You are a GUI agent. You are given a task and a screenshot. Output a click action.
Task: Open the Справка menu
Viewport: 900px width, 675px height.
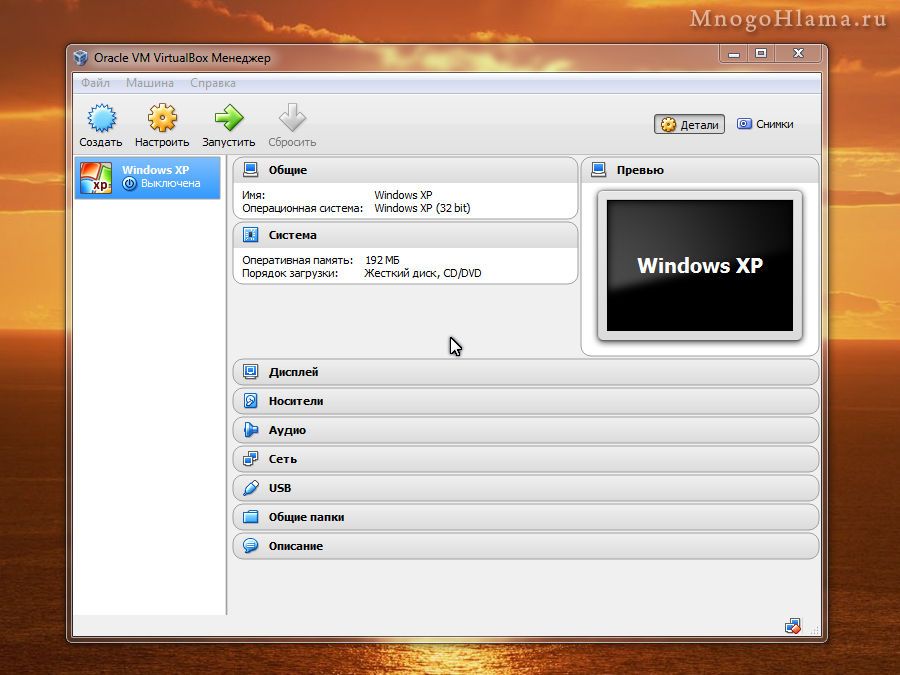tap(213, 83)
